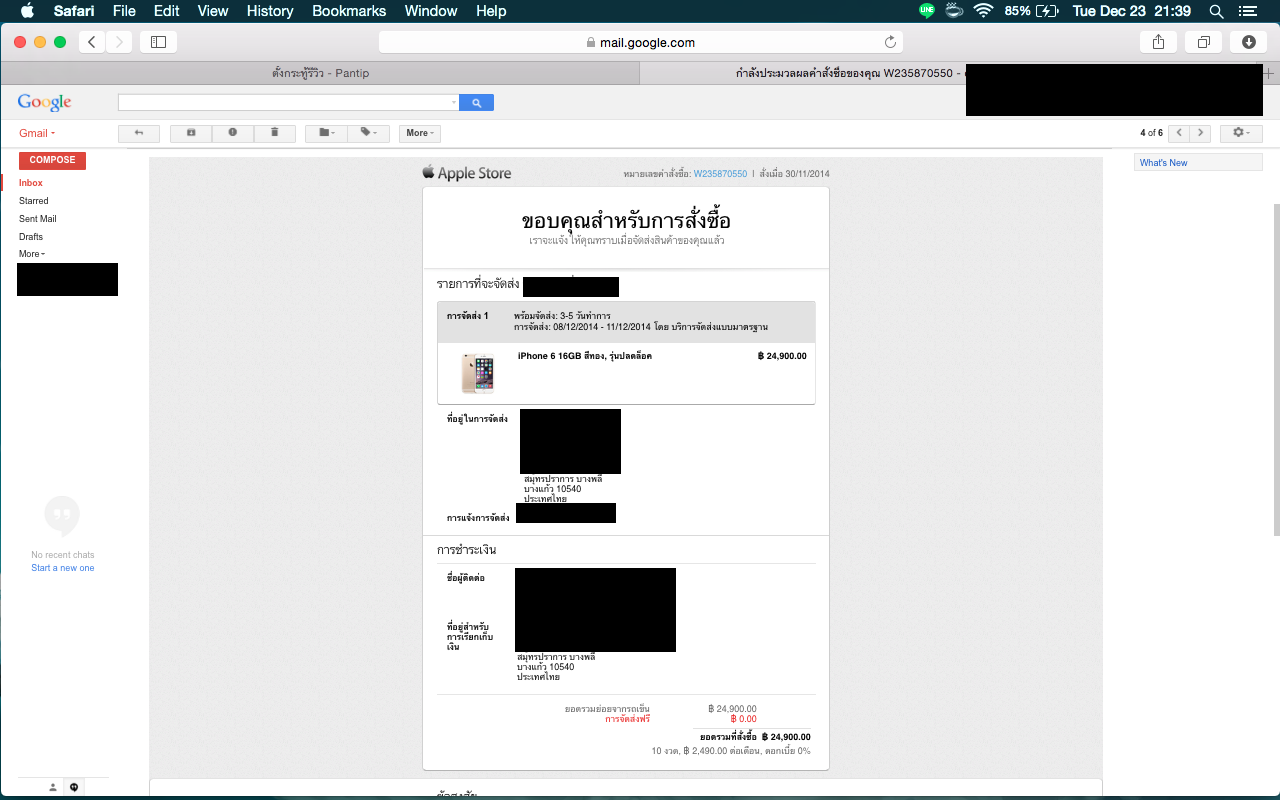Open the Labels dropdown
The width and height of the screenshot is (1280, 800).
368,133
